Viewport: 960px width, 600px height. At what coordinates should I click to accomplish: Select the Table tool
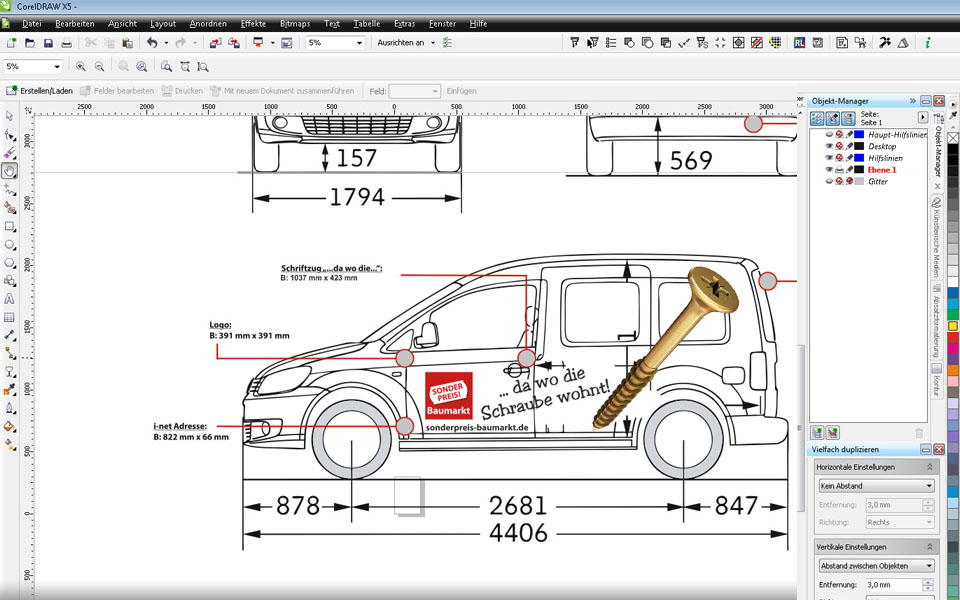[9, 317]
